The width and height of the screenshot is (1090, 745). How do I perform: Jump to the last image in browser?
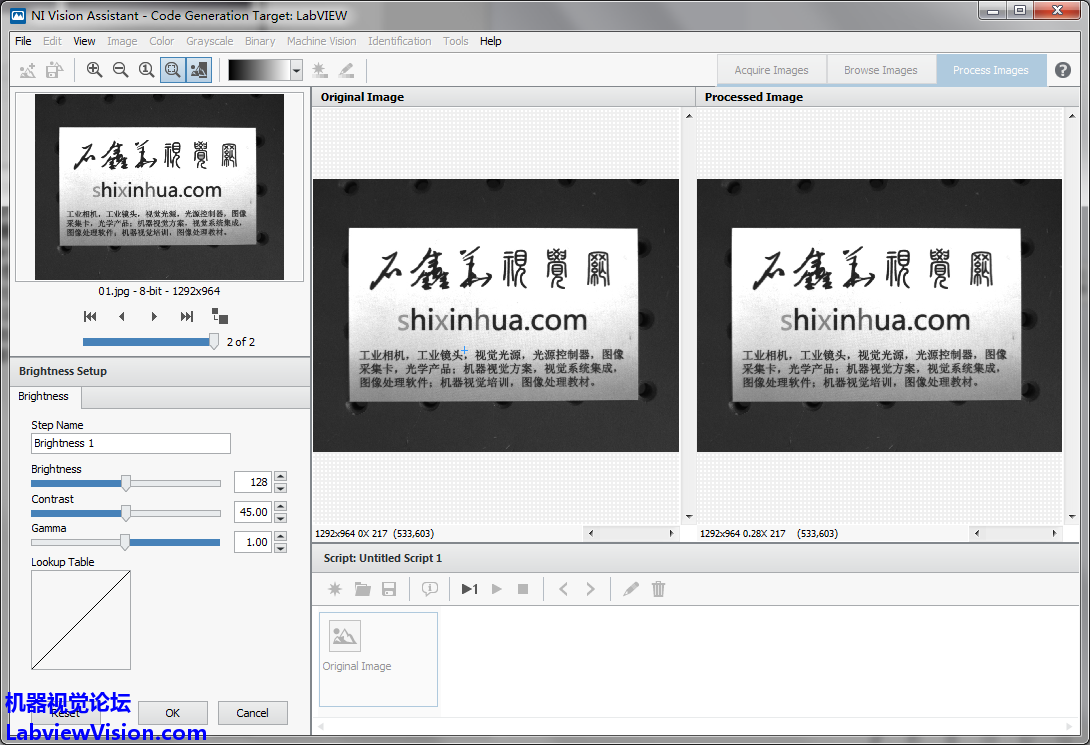186,316
